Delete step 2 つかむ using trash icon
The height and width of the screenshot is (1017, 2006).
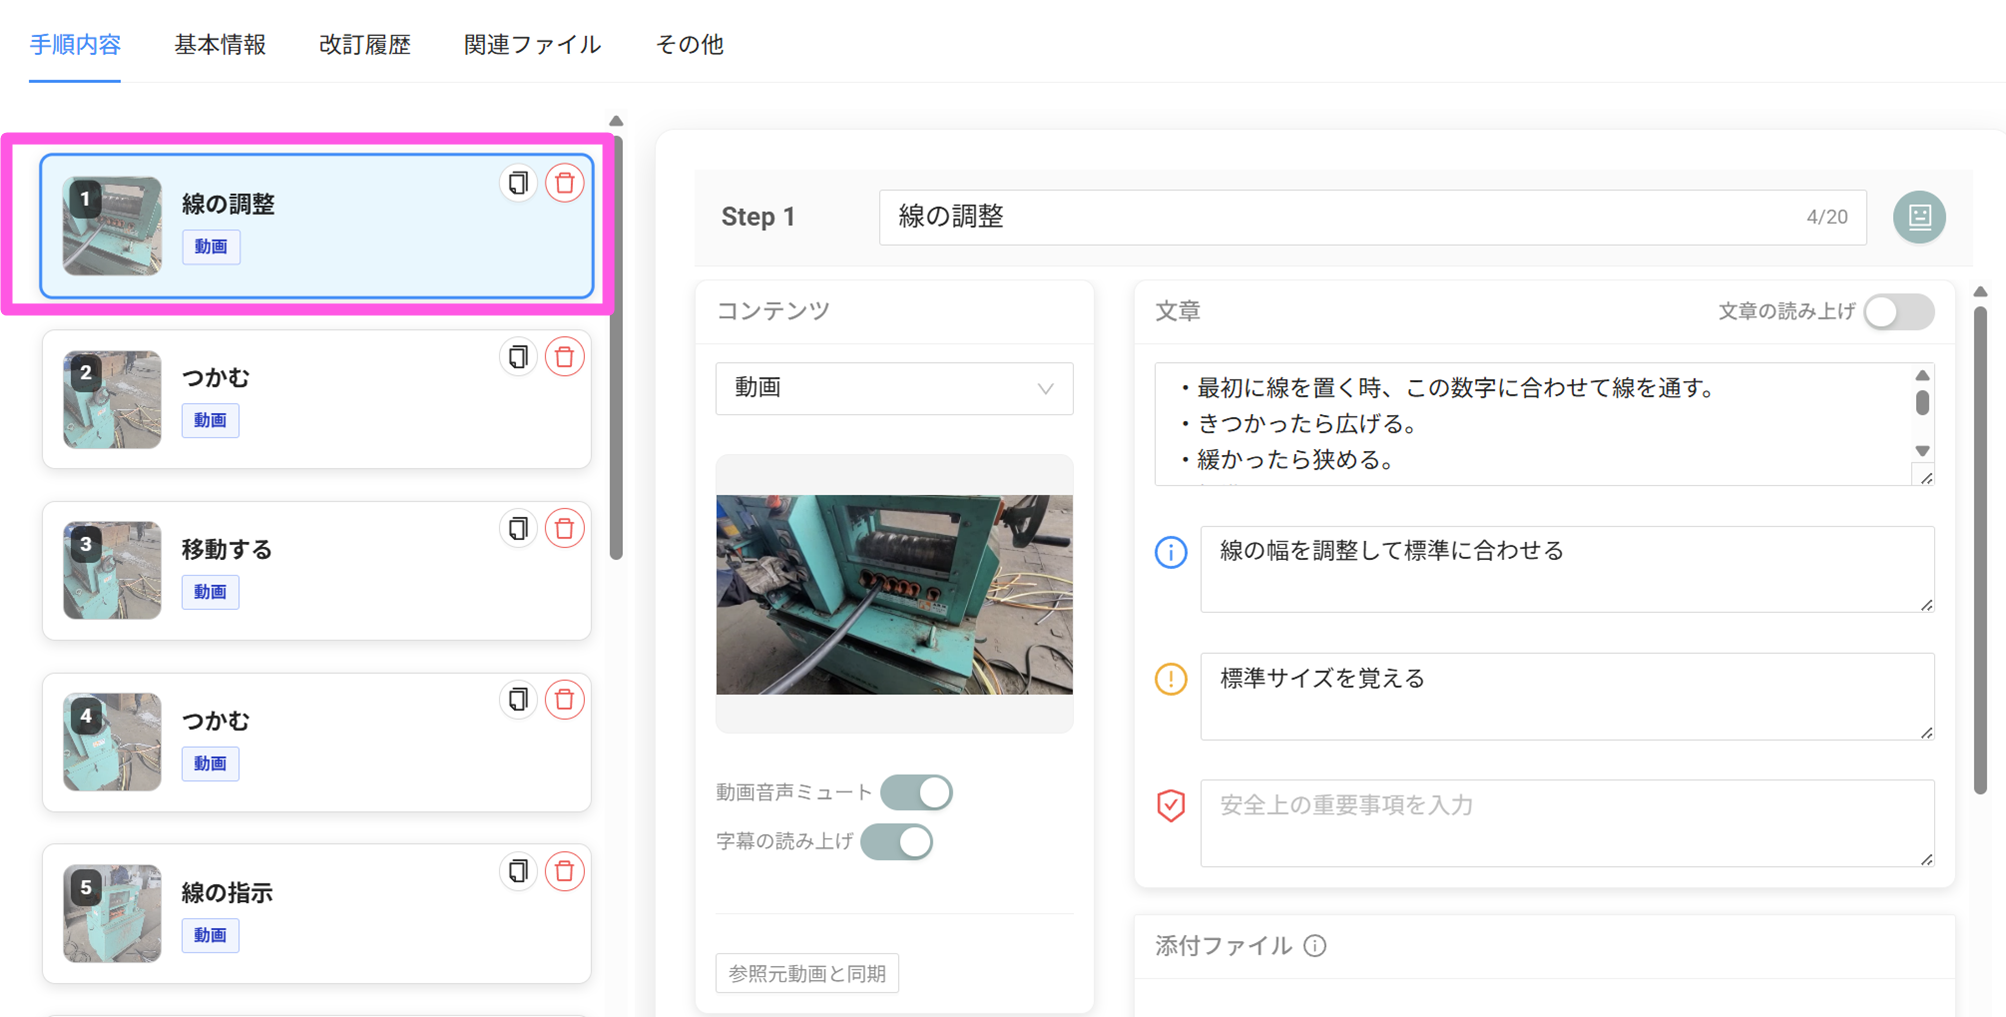[565, 357]
